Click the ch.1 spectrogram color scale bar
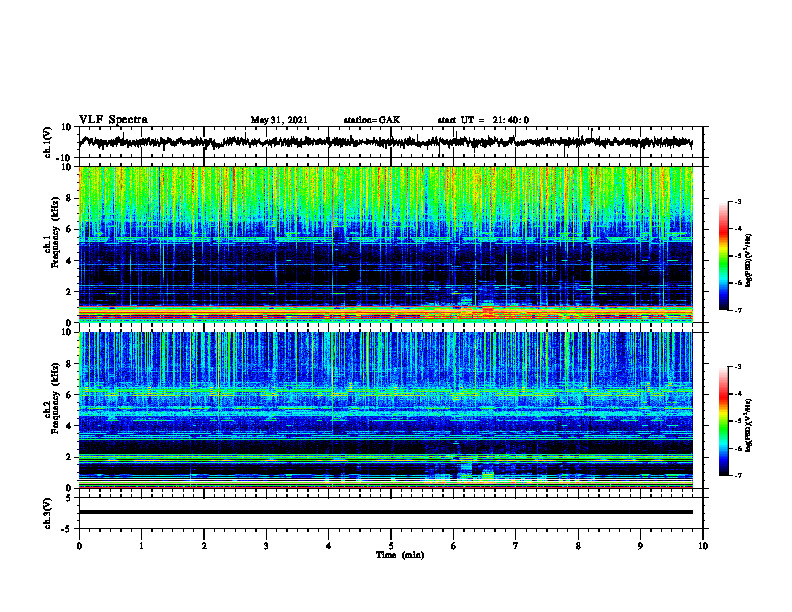Viewport: 792px width, 612px height. [723, 256]
